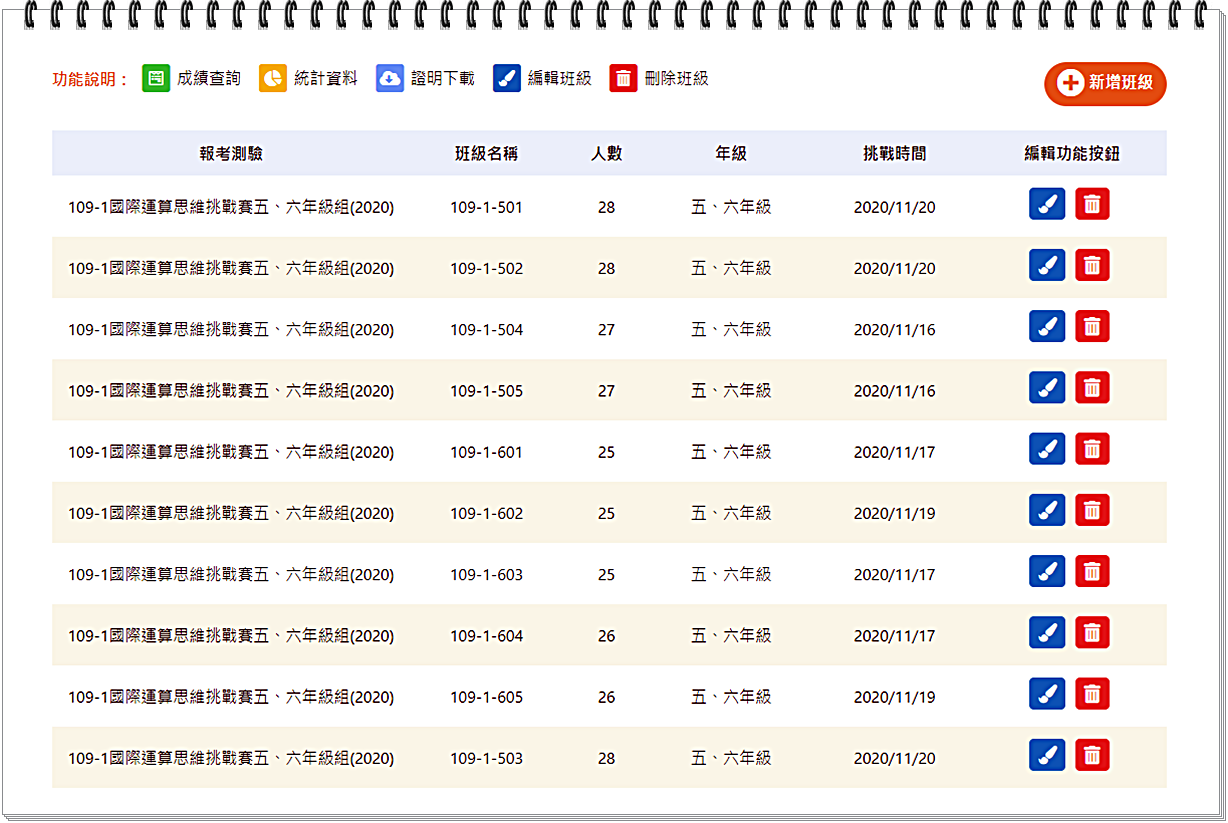
Task: Edit class 109-1-605
Action: click(1047, 694)
